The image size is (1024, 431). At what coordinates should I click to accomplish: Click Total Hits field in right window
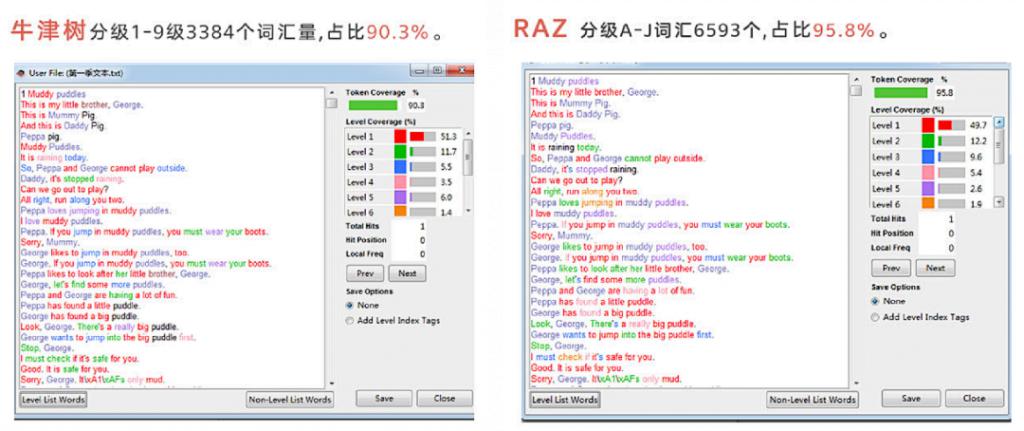click(936, 219)
